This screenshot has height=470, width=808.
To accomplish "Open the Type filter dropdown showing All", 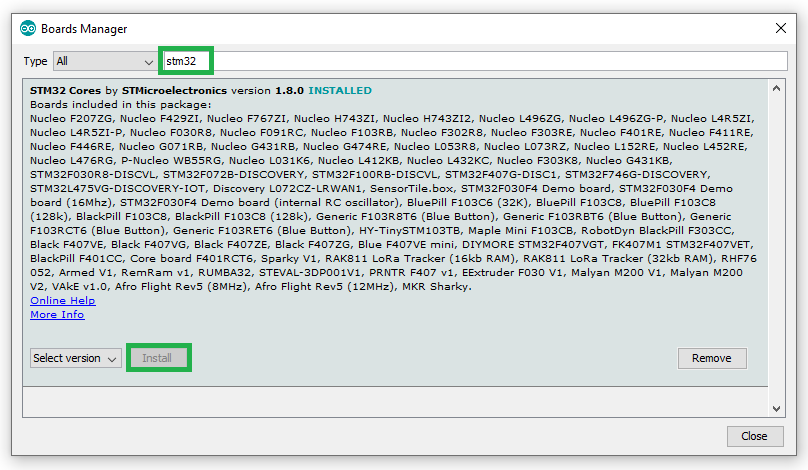I will 104,61.
